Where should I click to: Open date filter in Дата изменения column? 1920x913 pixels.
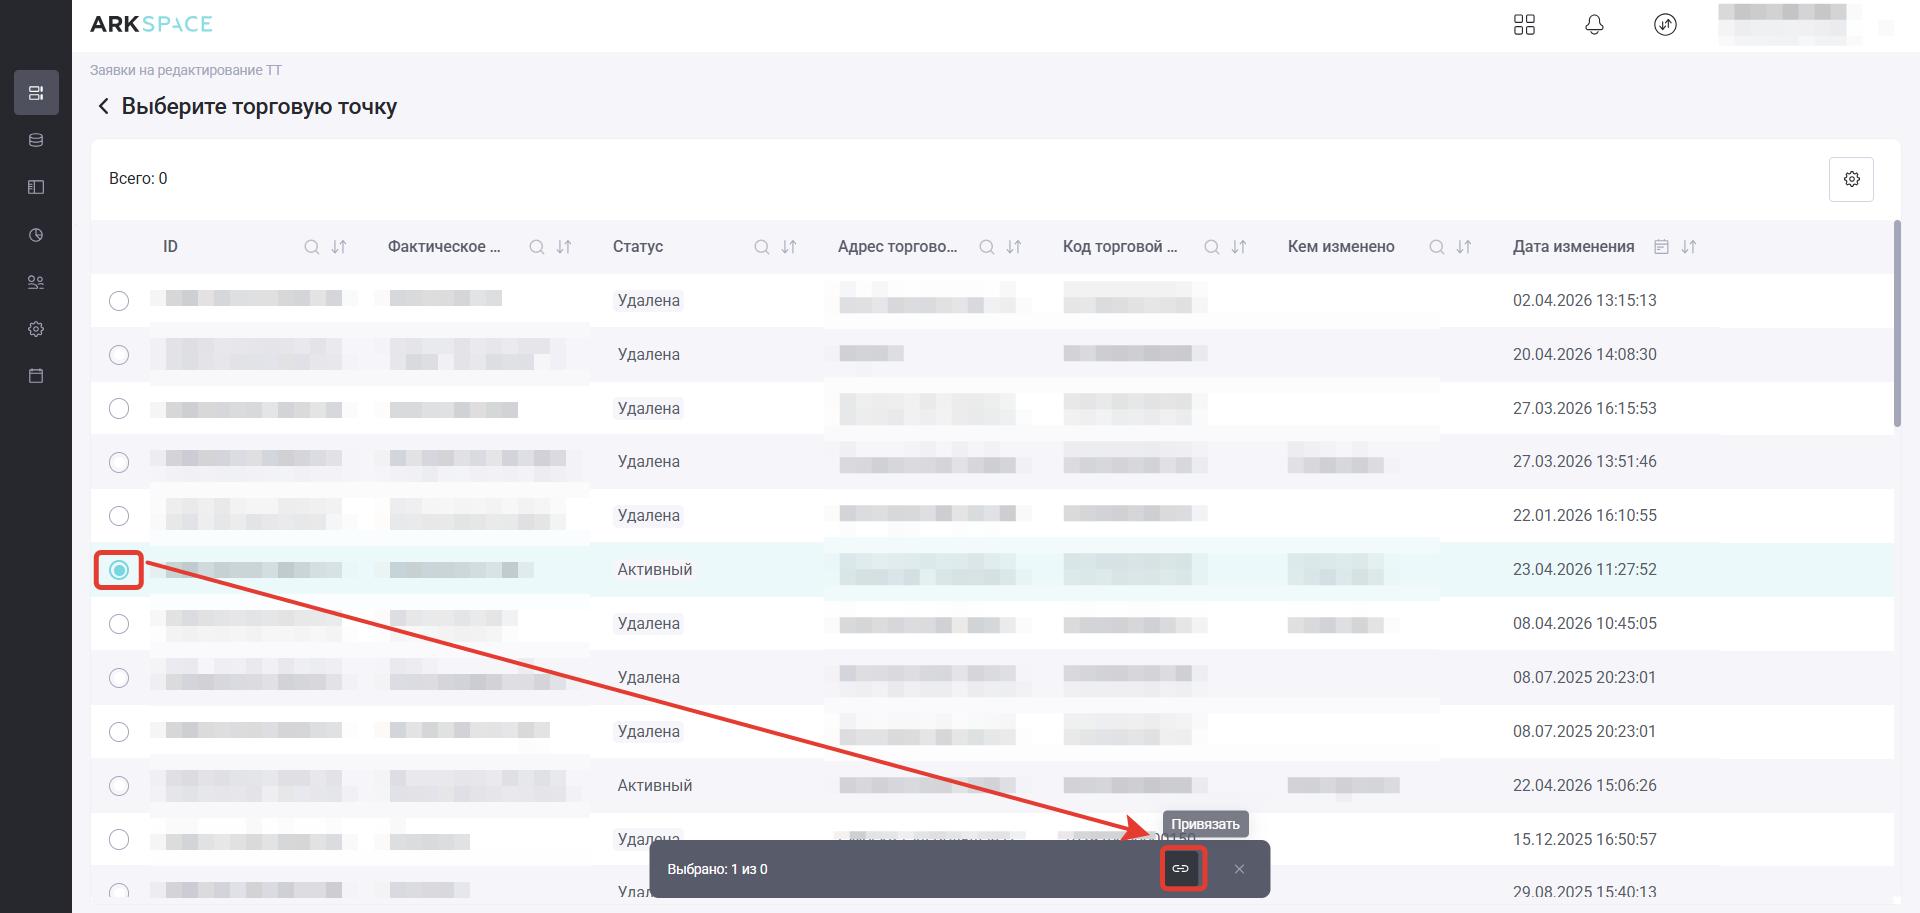[1661, 247]
